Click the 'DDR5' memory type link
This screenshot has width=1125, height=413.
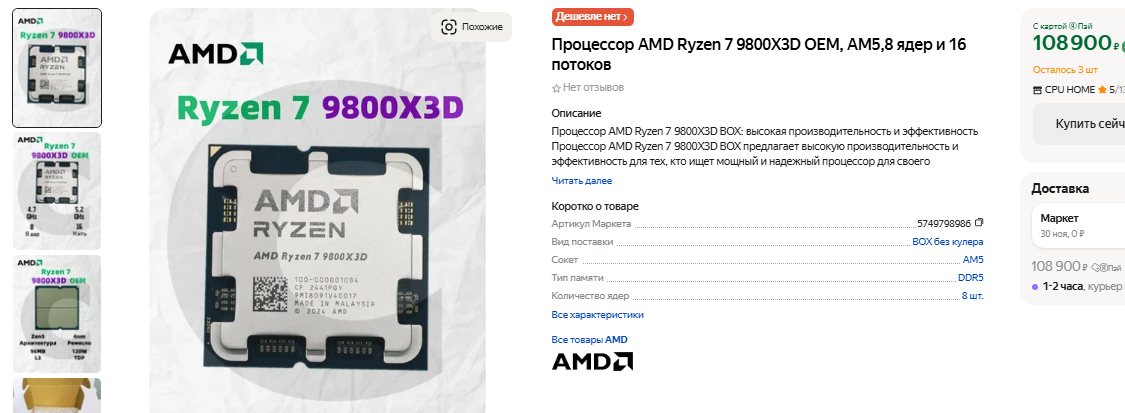pos(970,278)
